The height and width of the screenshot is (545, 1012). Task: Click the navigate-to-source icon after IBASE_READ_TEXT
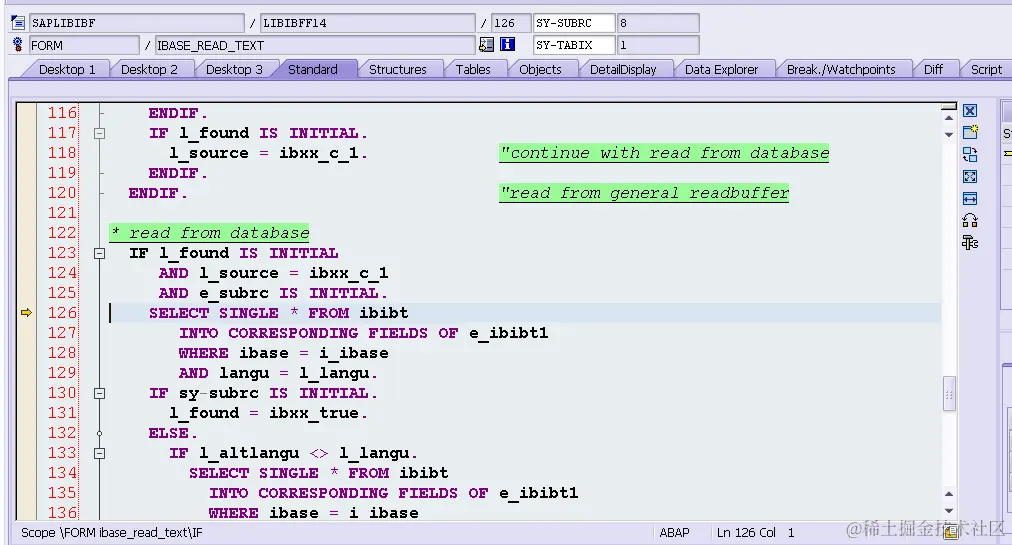[x=487, y=45]
